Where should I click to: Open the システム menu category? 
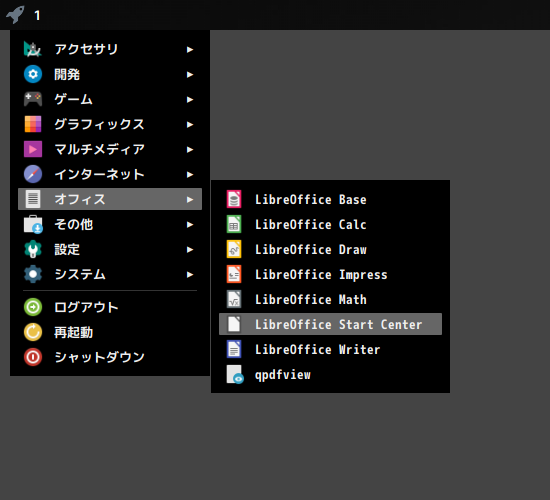[x=110, y=274]
